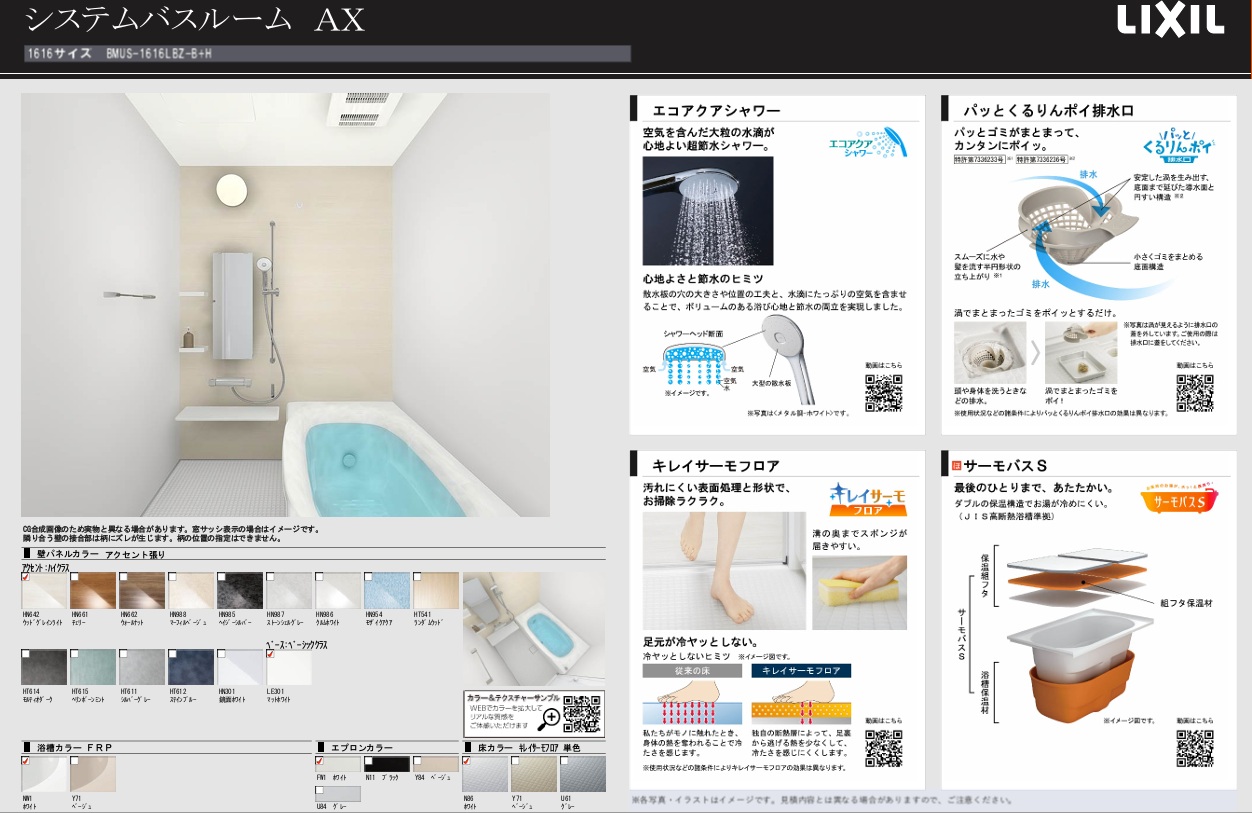Click the sponge cleaning floor photo
This screenshot has height=813, width=1252.
[860, 592]
